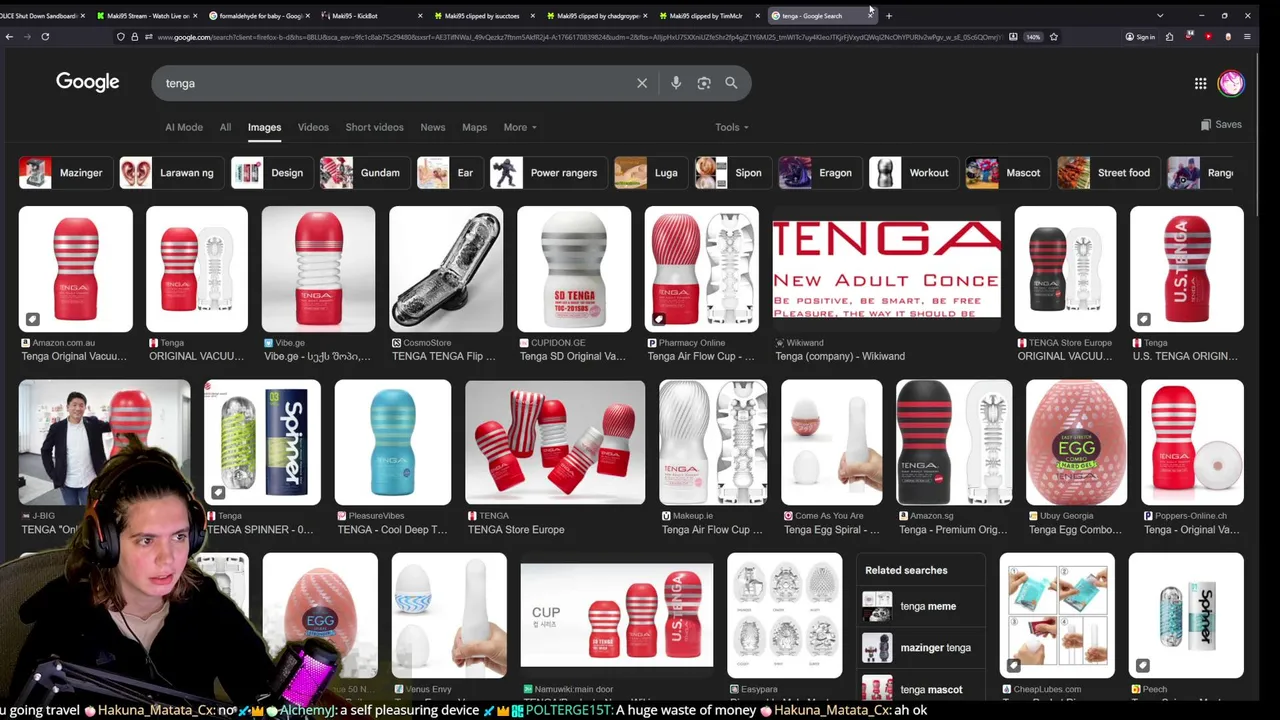
Task: Close the 'tenga - Google Search' tab
Action: point(870,15)
